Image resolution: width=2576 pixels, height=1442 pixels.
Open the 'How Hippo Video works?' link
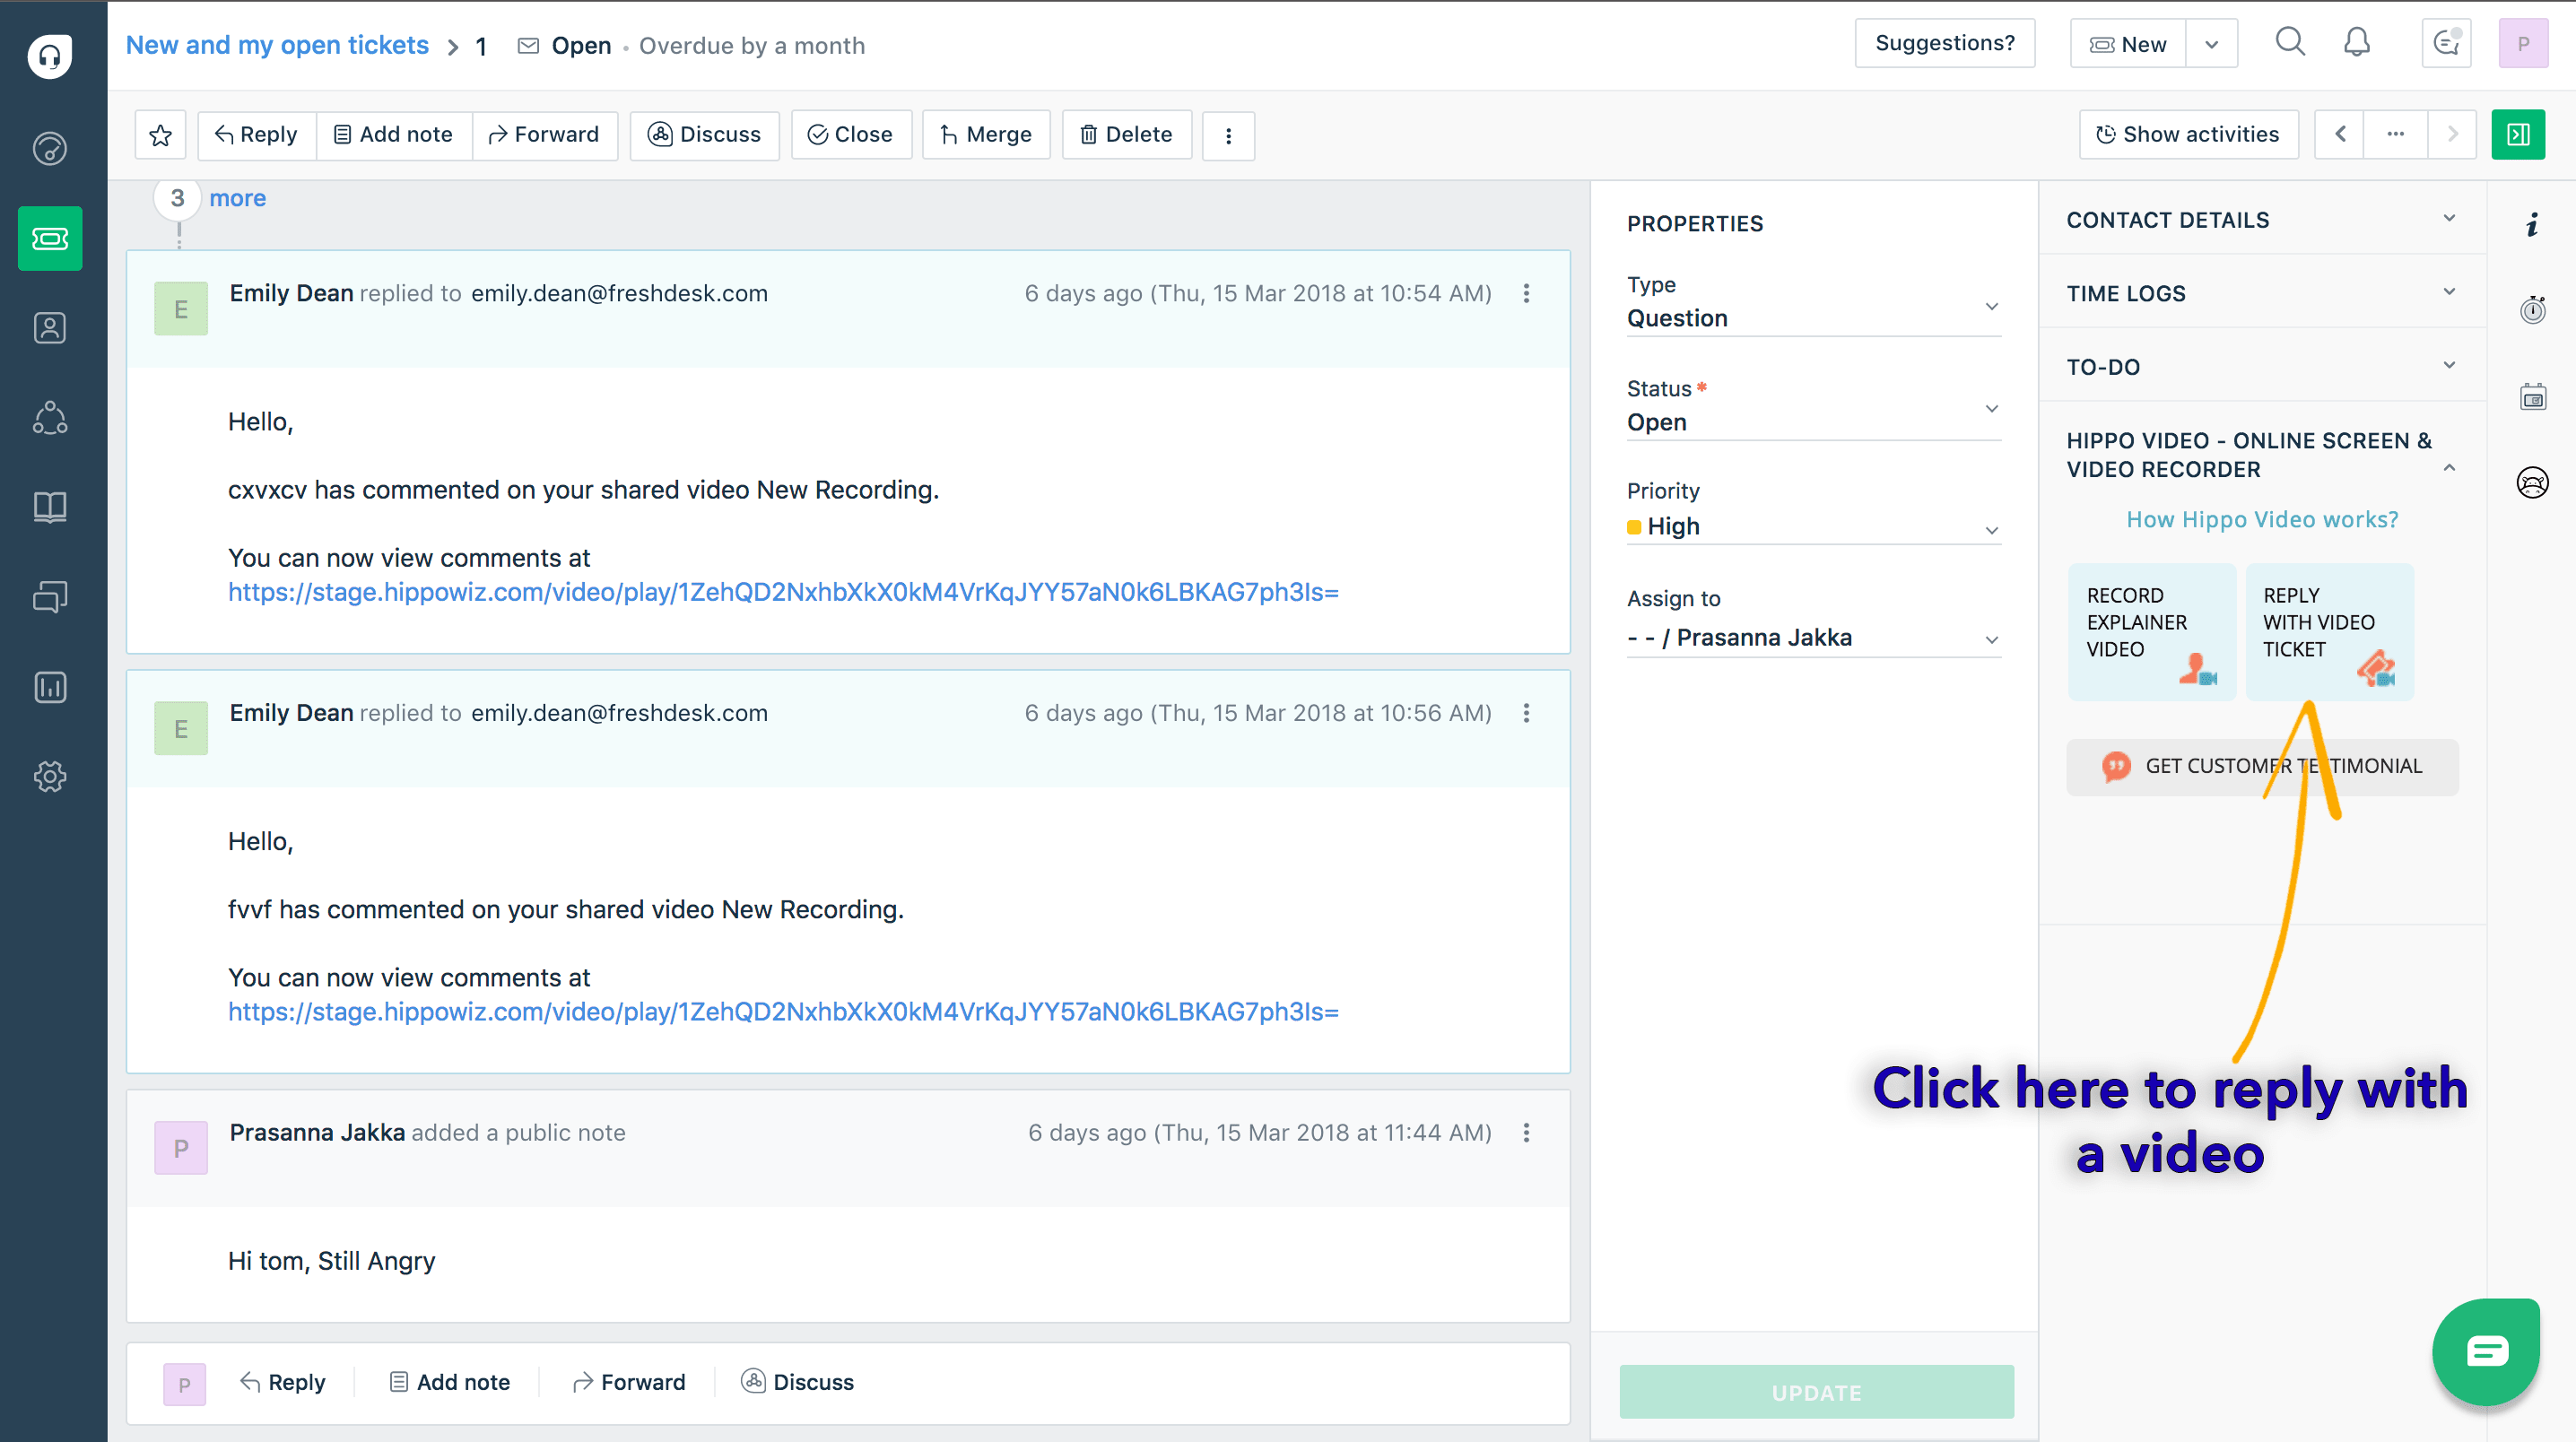(2262, 519)
